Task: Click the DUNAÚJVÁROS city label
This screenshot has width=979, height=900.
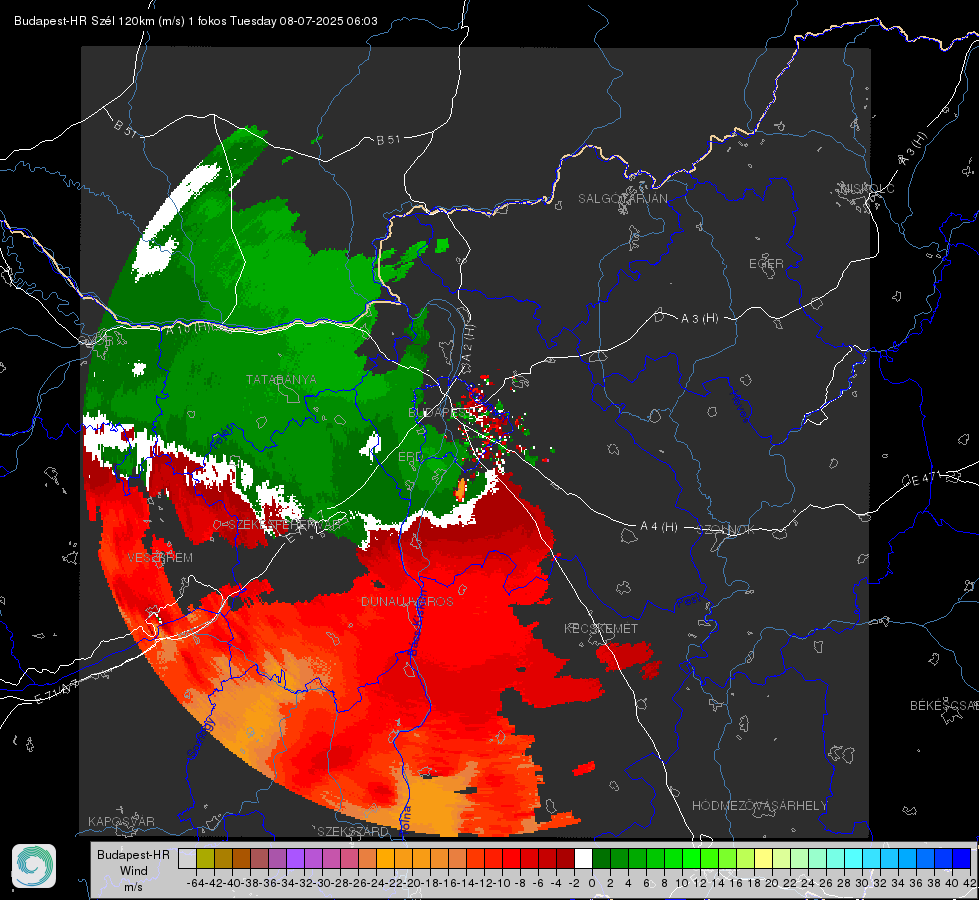Action: 407,601
